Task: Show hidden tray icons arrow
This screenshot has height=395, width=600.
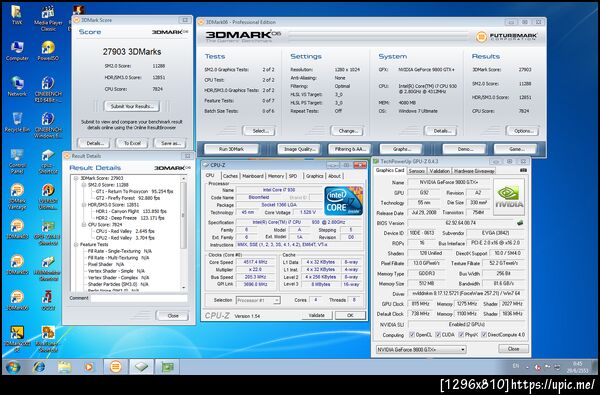Action: click(527, 367)
